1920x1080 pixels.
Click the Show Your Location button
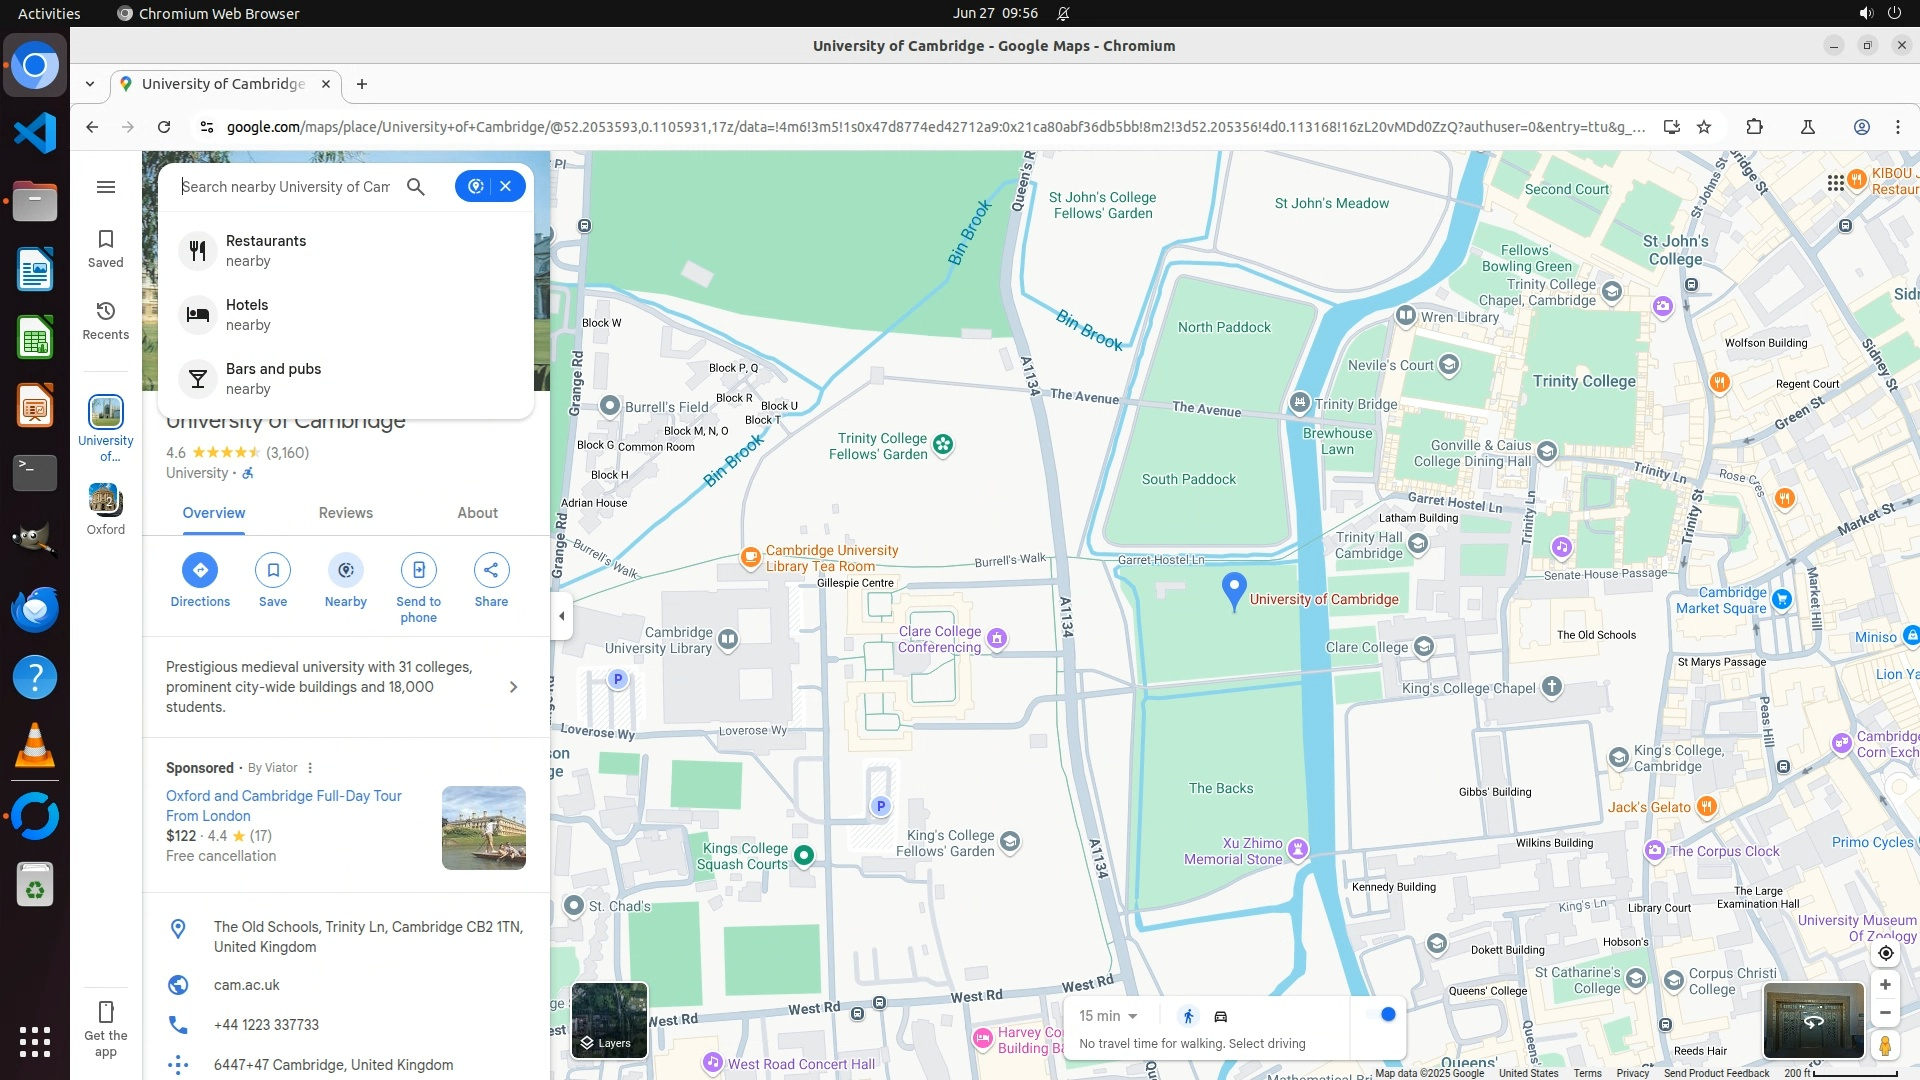(1885, 953)
